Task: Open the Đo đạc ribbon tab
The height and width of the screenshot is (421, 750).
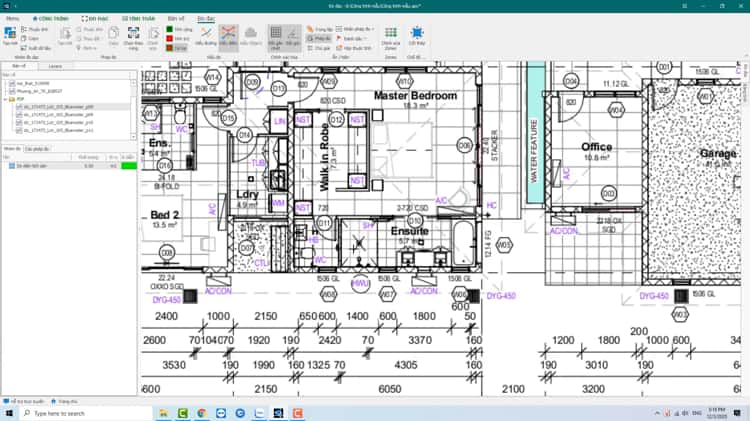Action: click(x=206, y=18)
